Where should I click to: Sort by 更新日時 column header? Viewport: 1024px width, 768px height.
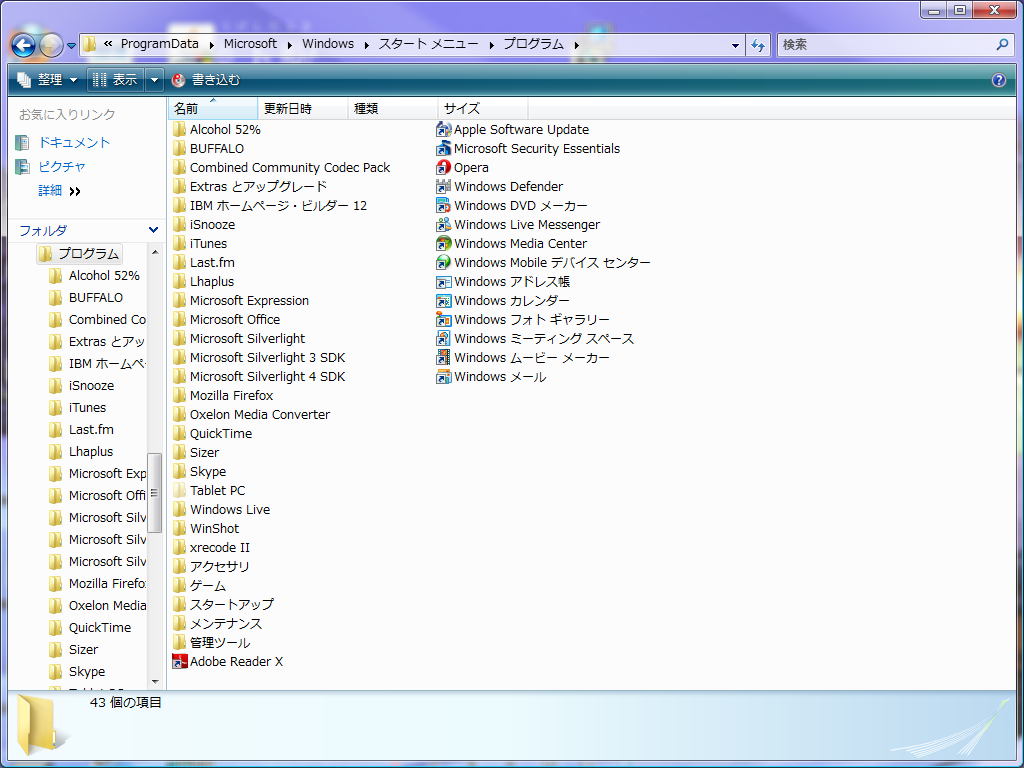pyautogui.click(x=303, y=108)
